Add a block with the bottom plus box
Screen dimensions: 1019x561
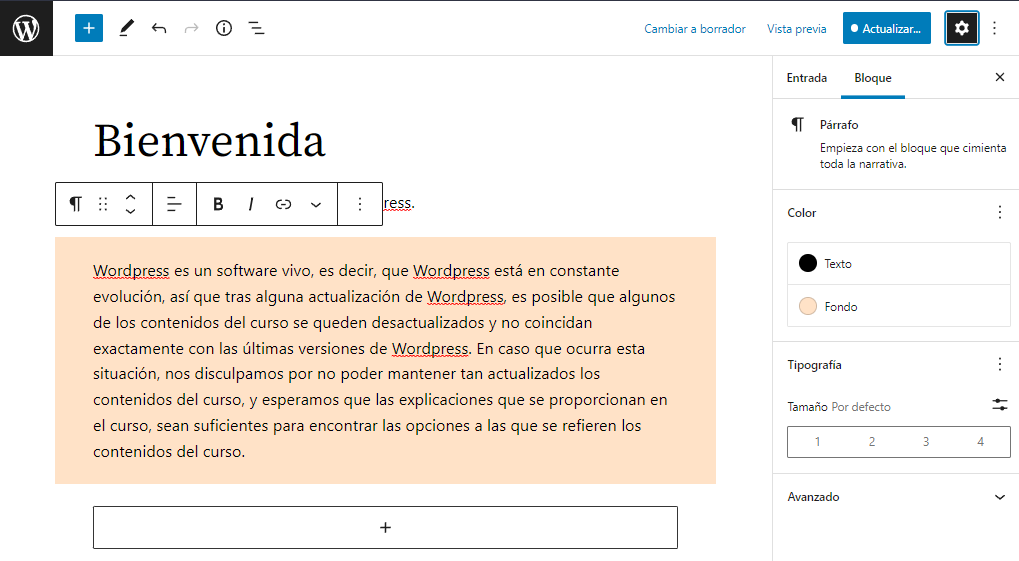385,527
